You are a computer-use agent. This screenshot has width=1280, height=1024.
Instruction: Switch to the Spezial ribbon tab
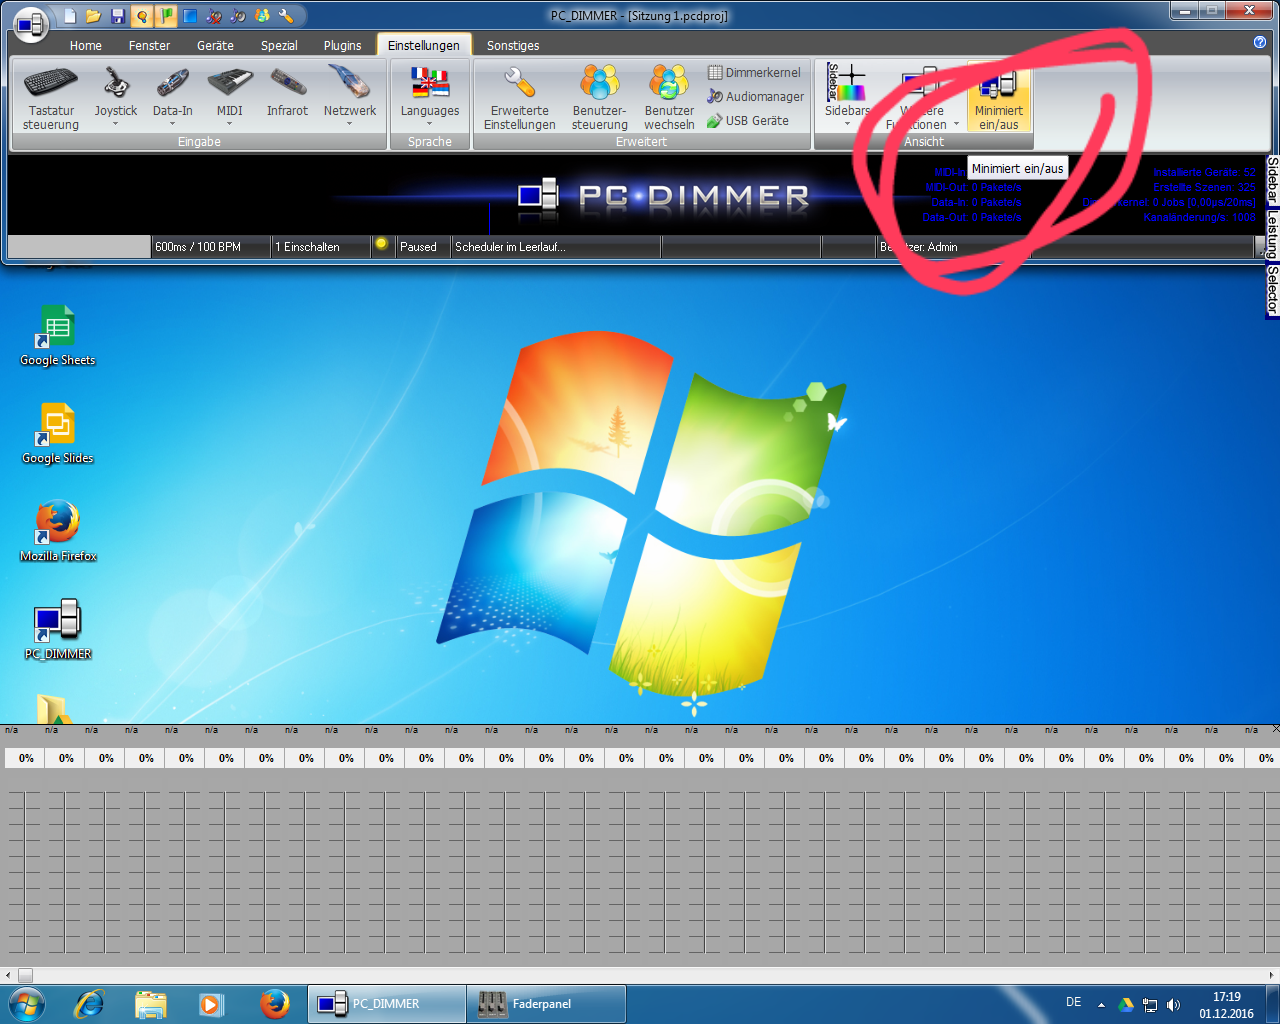tap(279, 46)
